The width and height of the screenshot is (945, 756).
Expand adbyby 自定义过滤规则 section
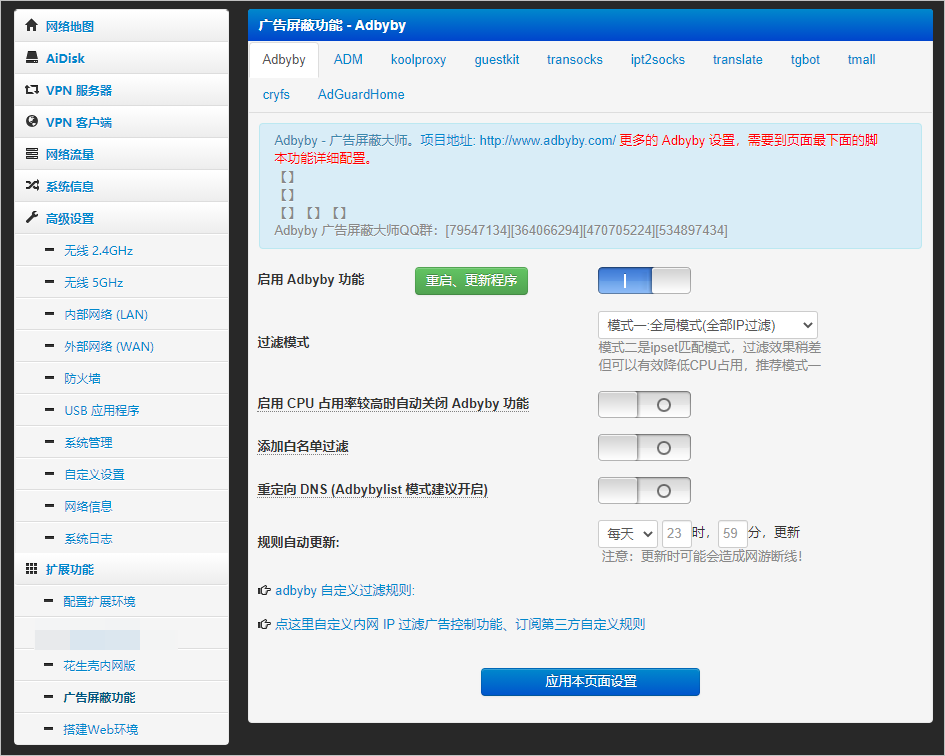(x=344, y=591)
